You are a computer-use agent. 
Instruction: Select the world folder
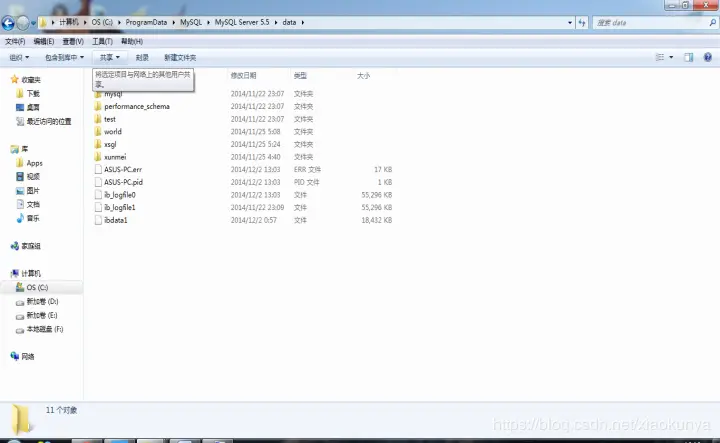pyautogui.click(x=112, y=131)
